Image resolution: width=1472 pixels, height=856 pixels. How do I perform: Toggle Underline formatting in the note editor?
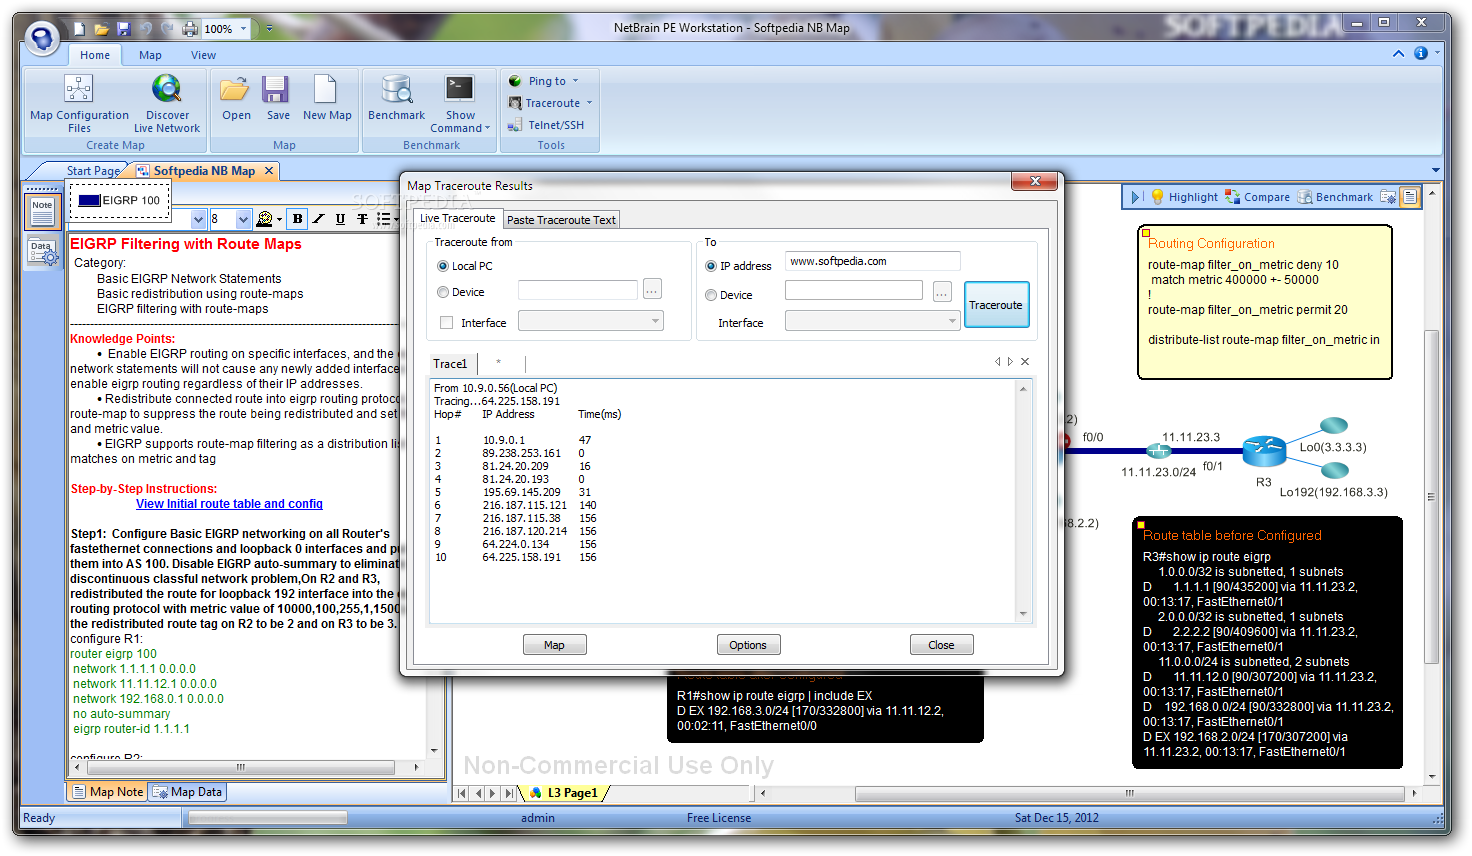[x=341, y=219]
